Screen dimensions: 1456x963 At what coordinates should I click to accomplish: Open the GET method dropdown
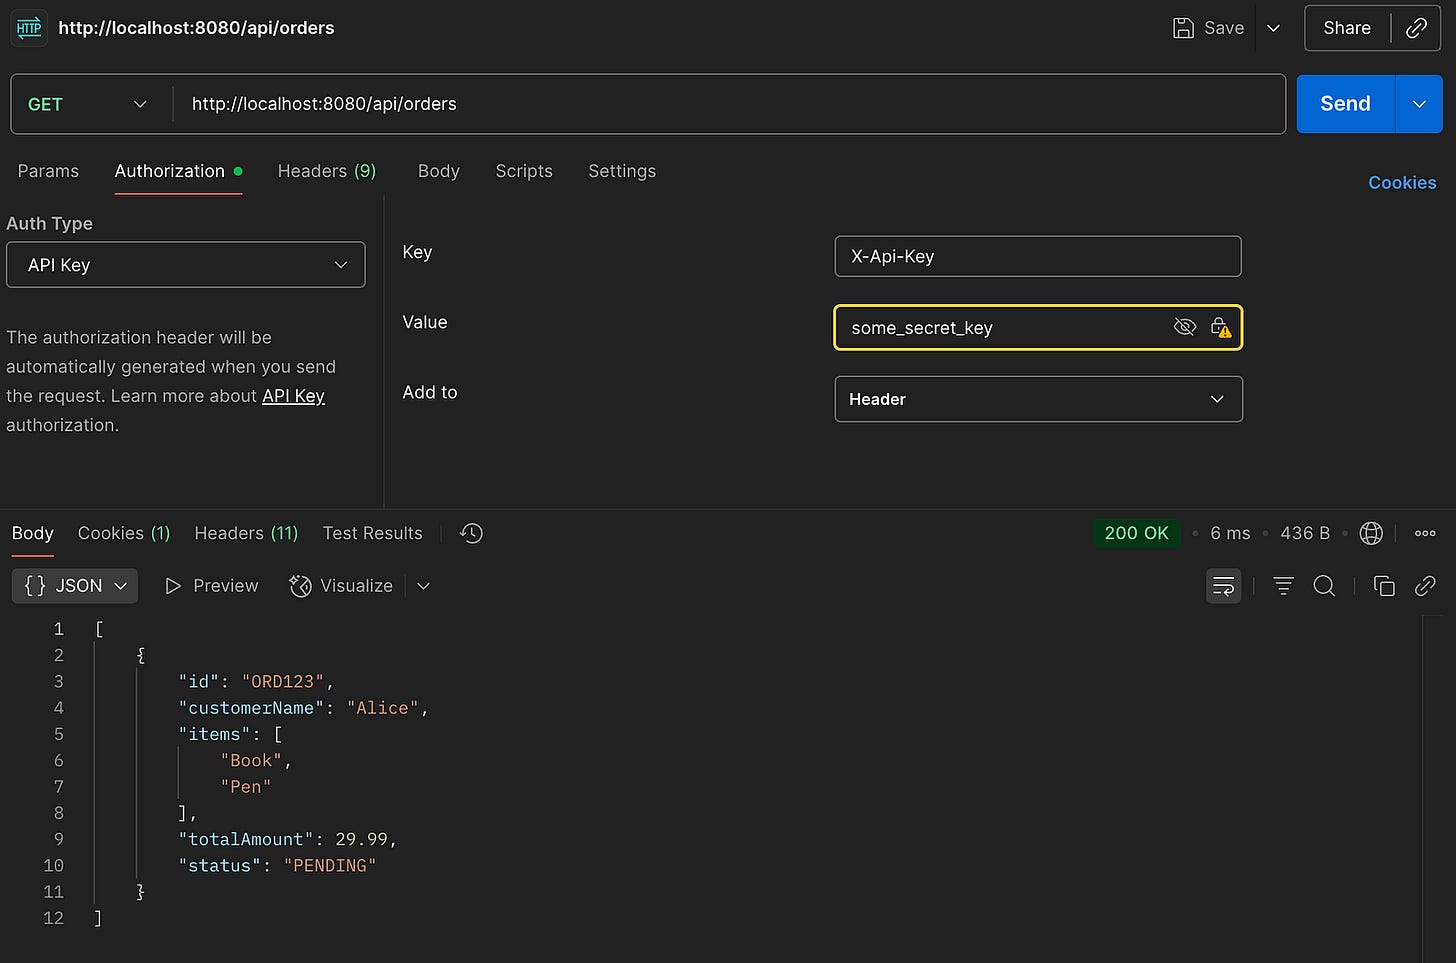88,104
